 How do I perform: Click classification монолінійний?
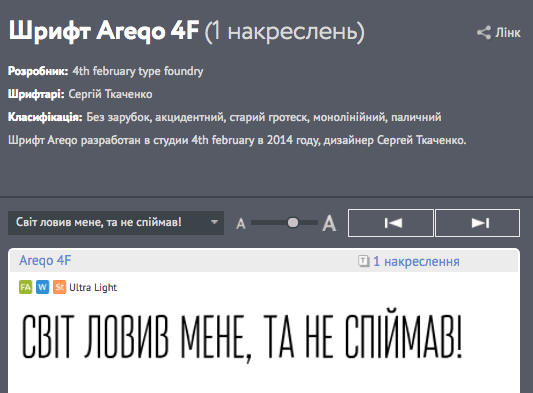tap(349, 117)
